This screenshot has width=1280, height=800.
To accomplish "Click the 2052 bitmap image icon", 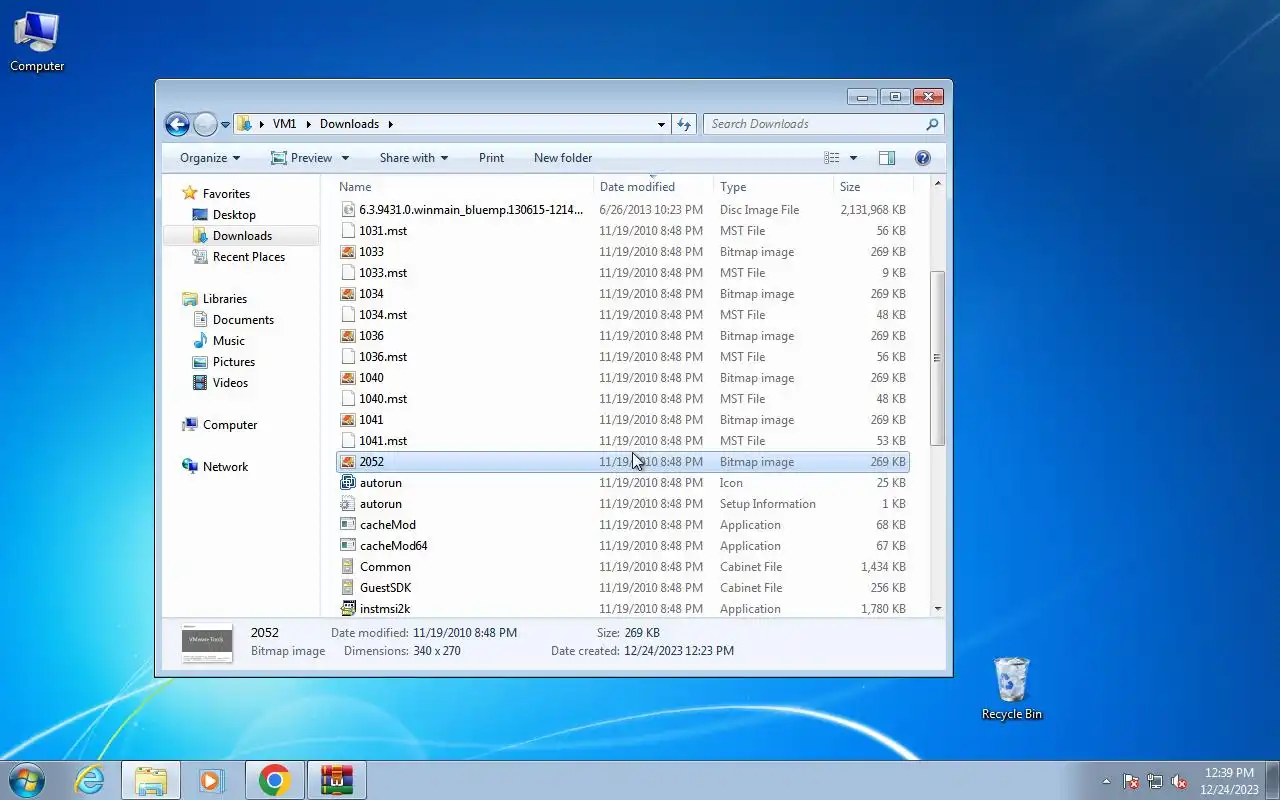I will coord(348,462).
